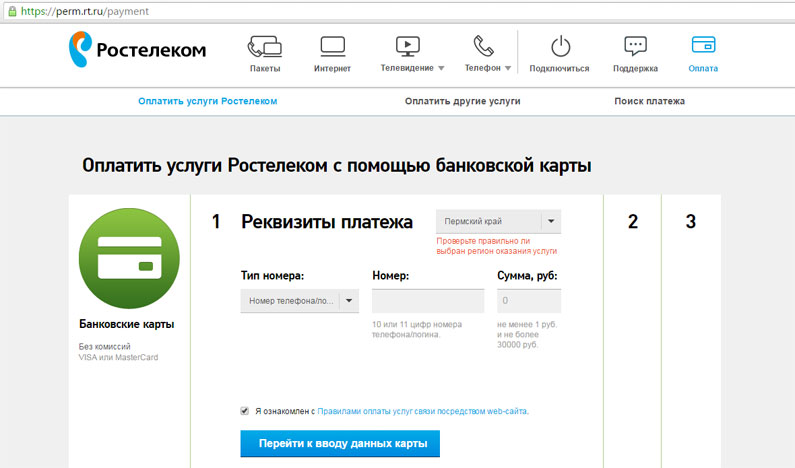
Task: Click the Подключиться power icon
Action: [x=559, y=46]
